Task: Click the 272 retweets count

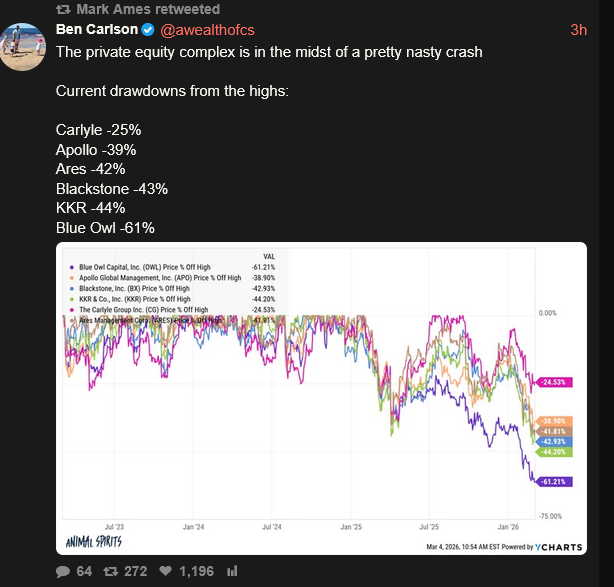Action: point(136,572)
